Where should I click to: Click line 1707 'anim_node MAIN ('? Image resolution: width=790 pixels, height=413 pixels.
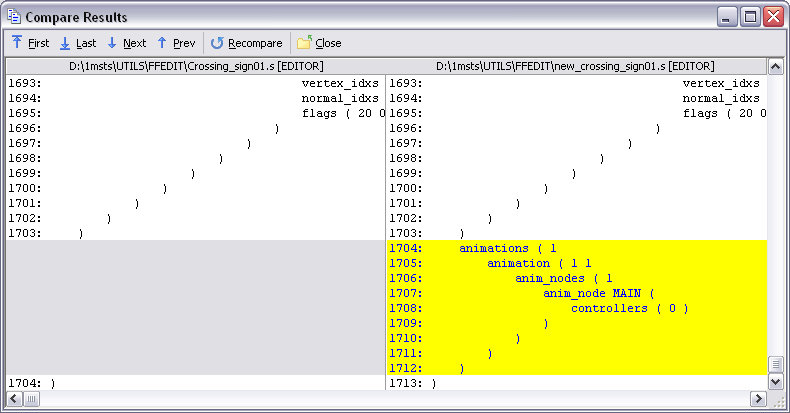click(x=577, y=293)
